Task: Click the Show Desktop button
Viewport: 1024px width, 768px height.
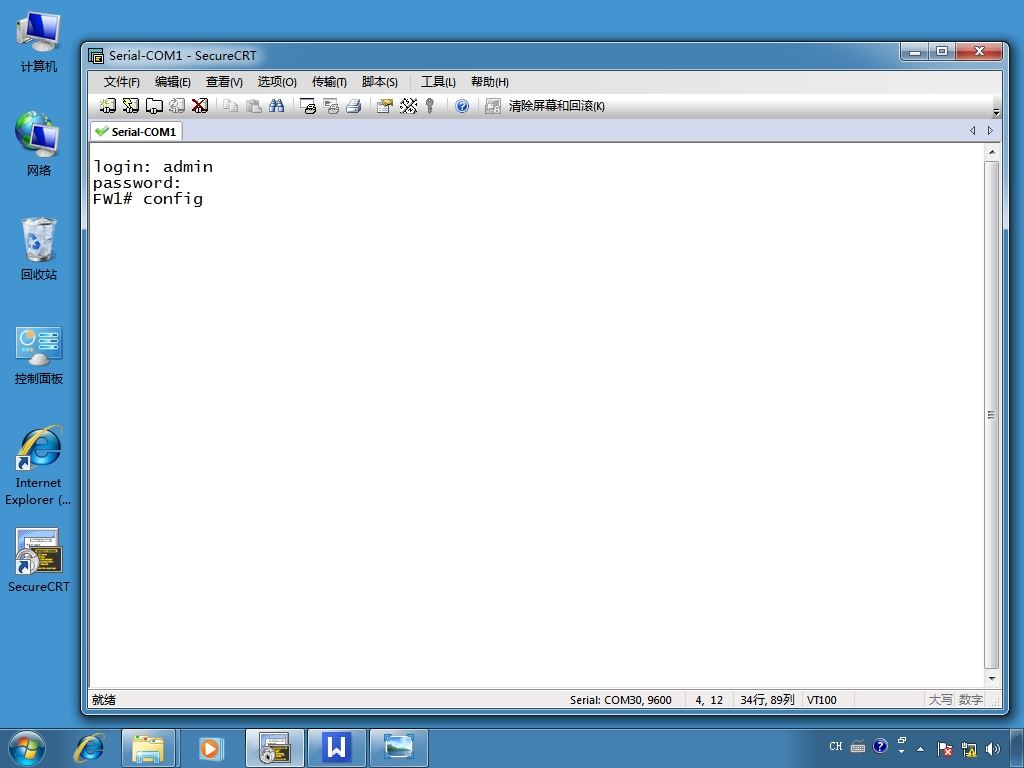Action: coord(1017,748)
